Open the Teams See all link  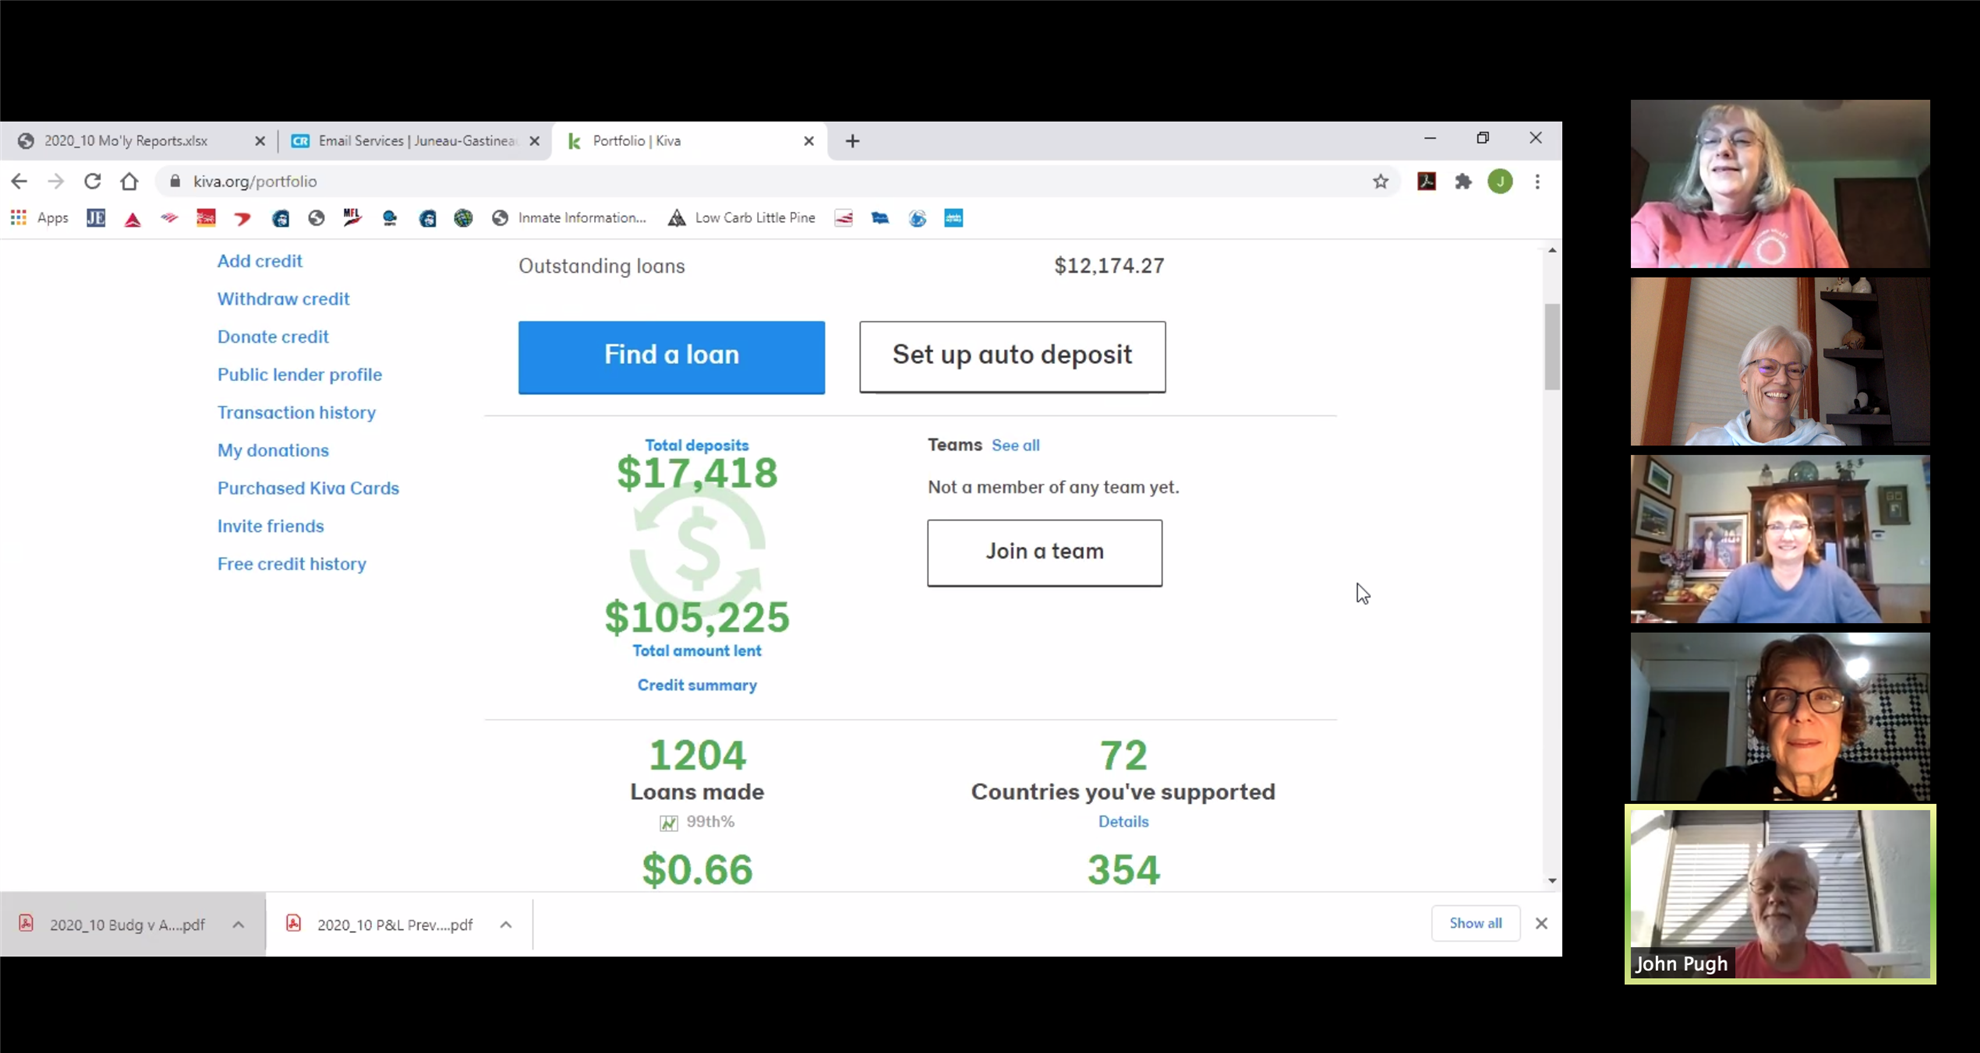click(1015, 446)
